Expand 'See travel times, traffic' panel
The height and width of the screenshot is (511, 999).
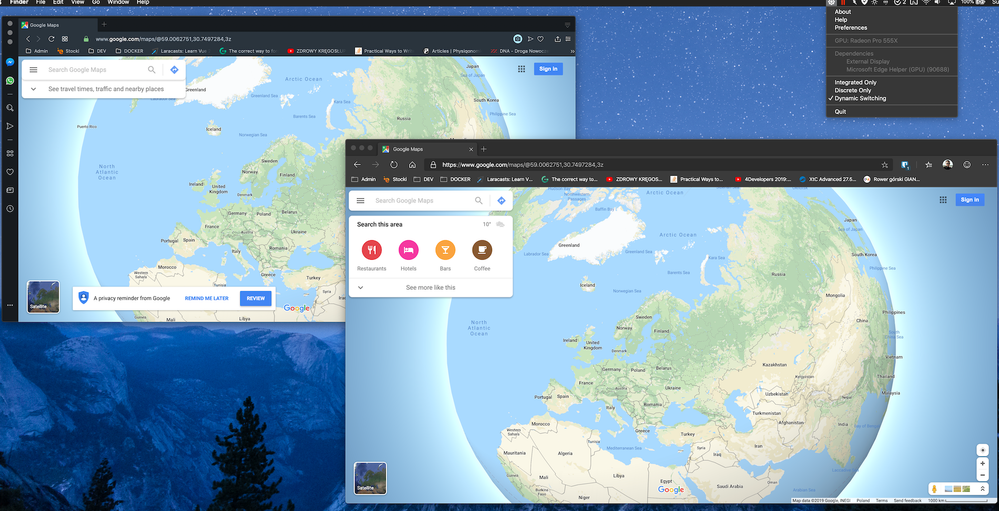[x=104, y=89]
